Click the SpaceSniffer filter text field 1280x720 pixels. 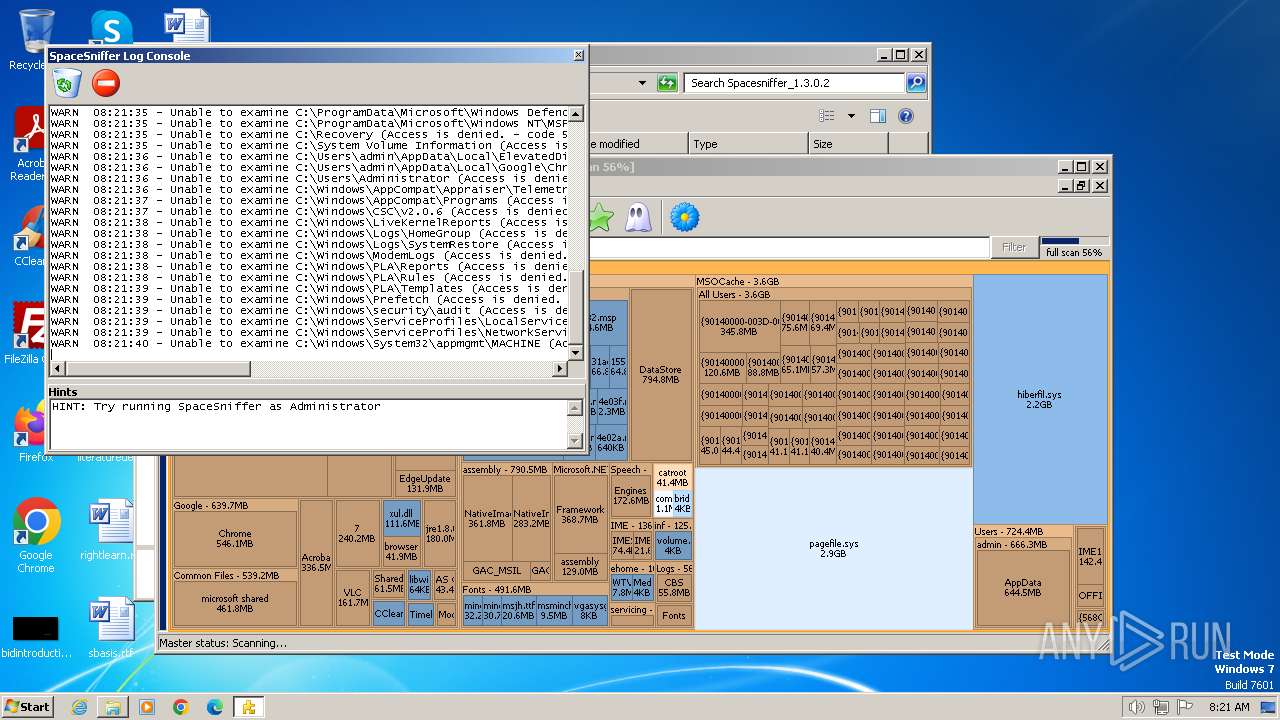788,247
